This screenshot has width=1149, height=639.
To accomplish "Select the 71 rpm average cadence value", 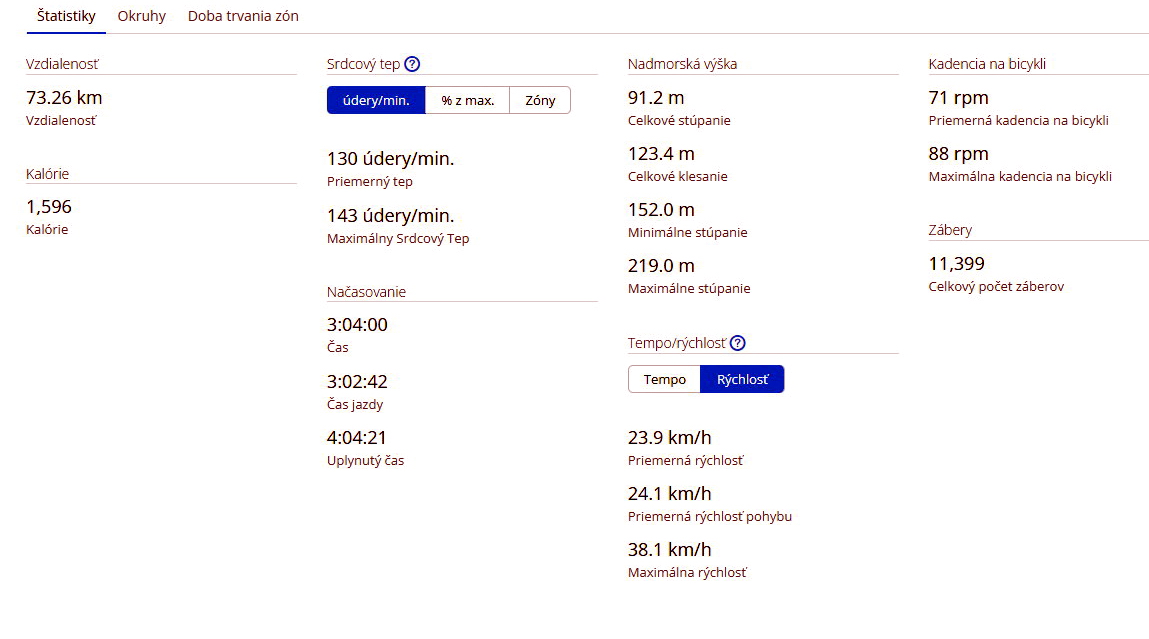I will click(x=958, y=98).
